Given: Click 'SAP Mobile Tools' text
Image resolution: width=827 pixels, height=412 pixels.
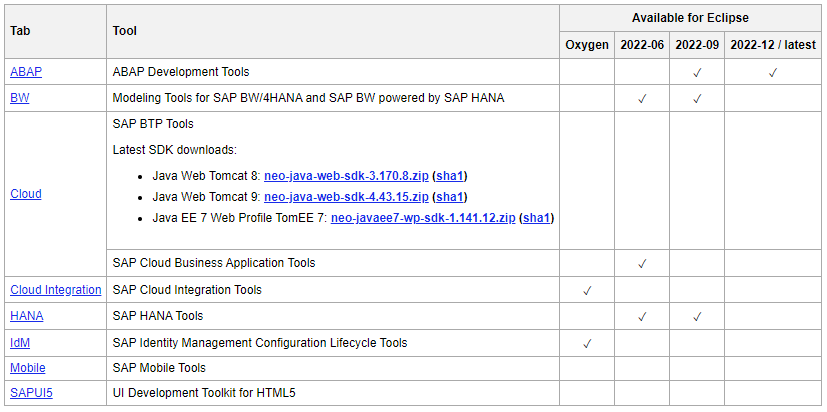Looking at the screenshot, I should tap(159, 368).
